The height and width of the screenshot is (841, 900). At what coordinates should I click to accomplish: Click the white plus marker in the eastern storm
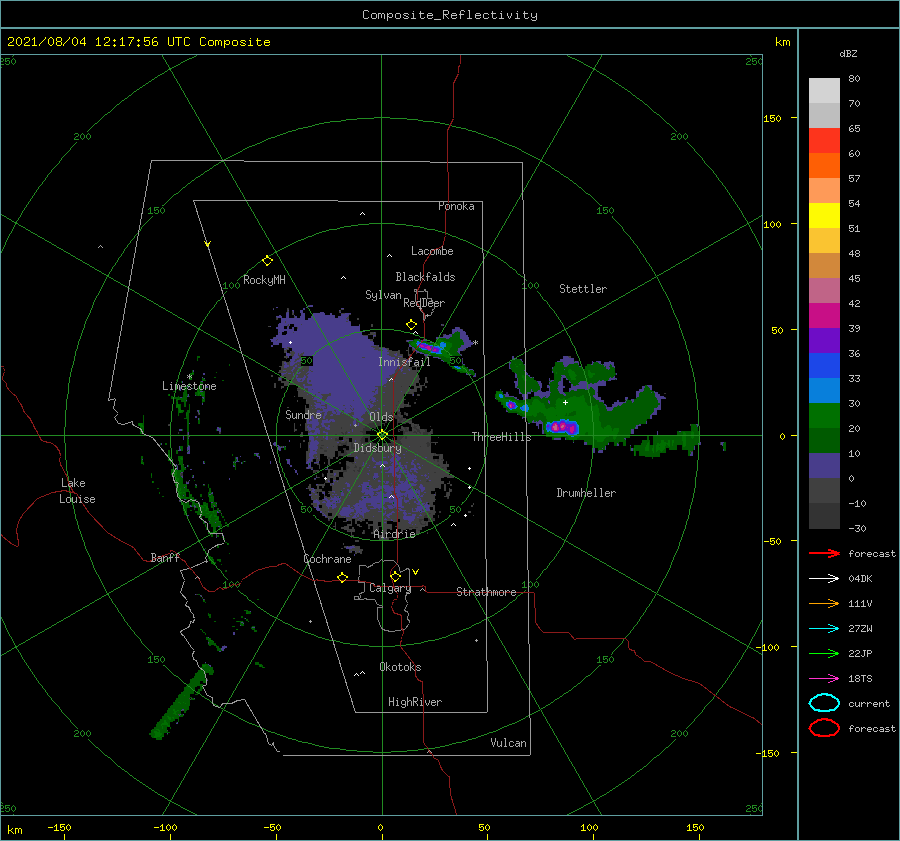(565, 402)
